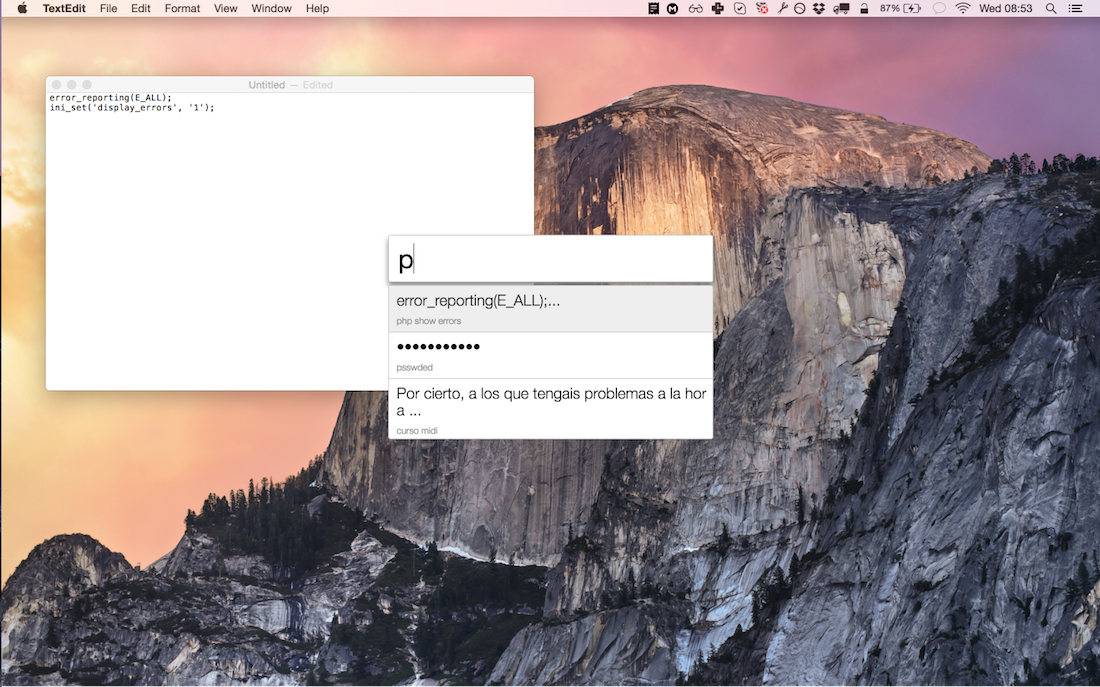This screenshot has height=687, width=1100.
Task: Open the Edit menu
Action: pyautogui.click(x=140, y=8)
